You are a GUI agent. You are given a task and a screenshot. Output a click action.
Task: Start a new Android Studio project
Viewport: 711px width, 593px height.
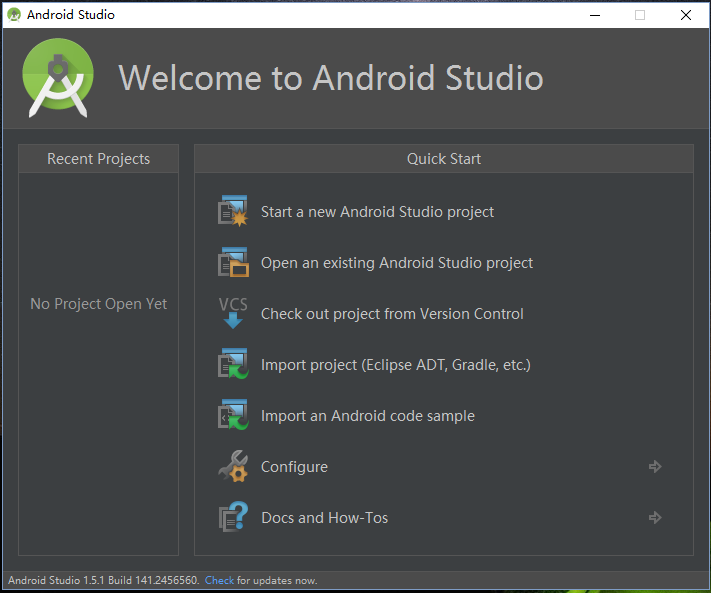point(377,212)
